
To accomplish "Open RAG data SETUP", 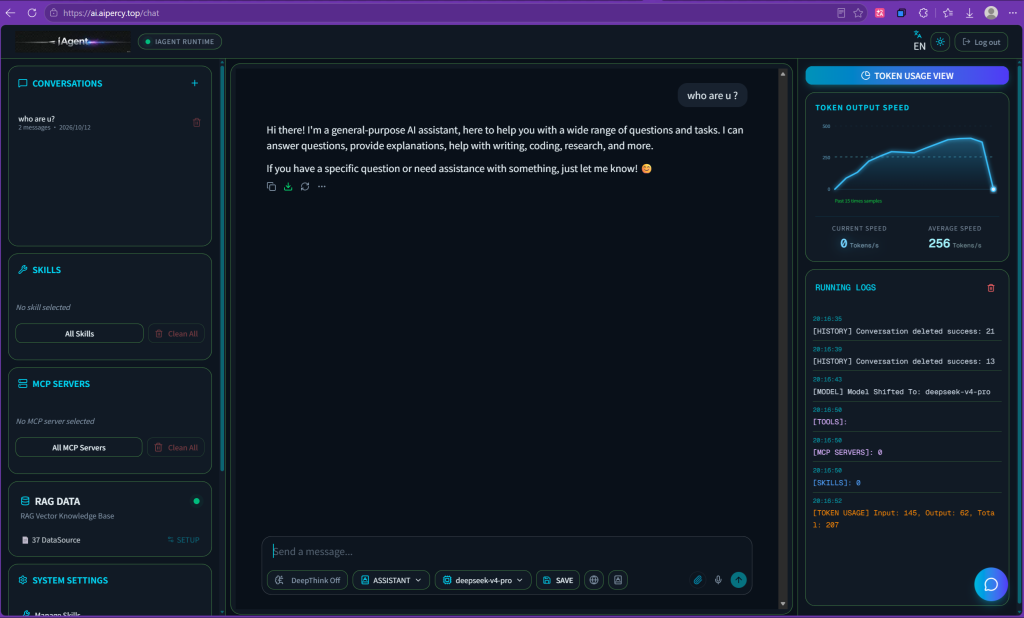I will point(184,540).
